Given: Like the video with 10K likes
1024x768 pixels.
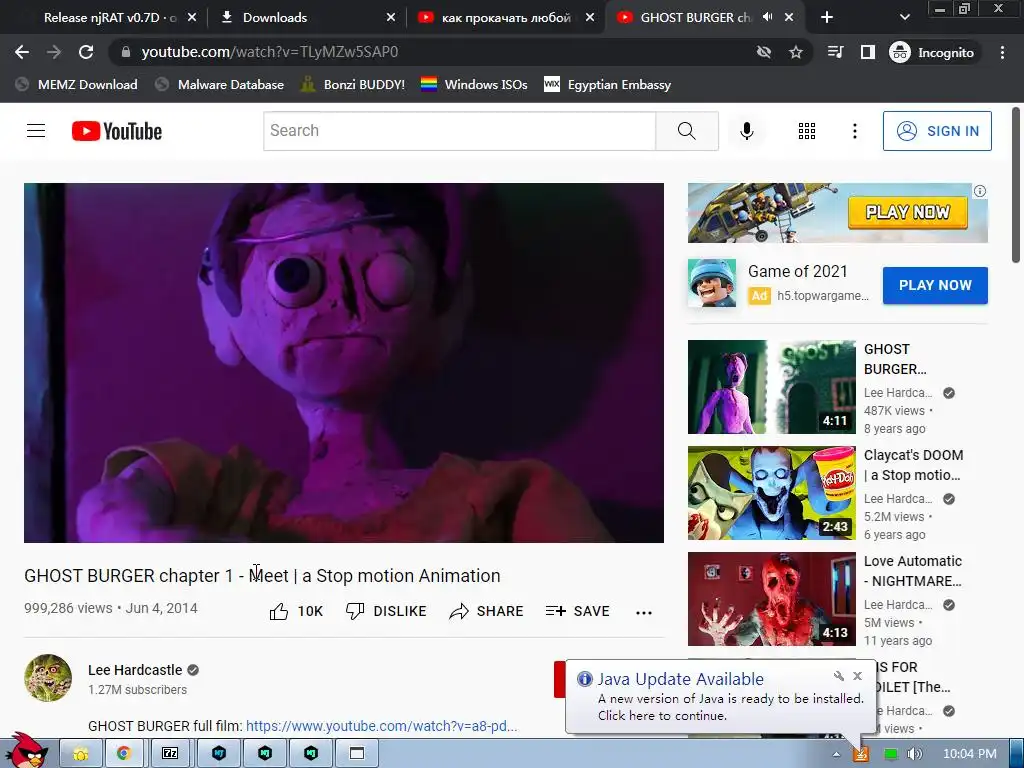Looking at the screenshot, I should coord(296,611).
